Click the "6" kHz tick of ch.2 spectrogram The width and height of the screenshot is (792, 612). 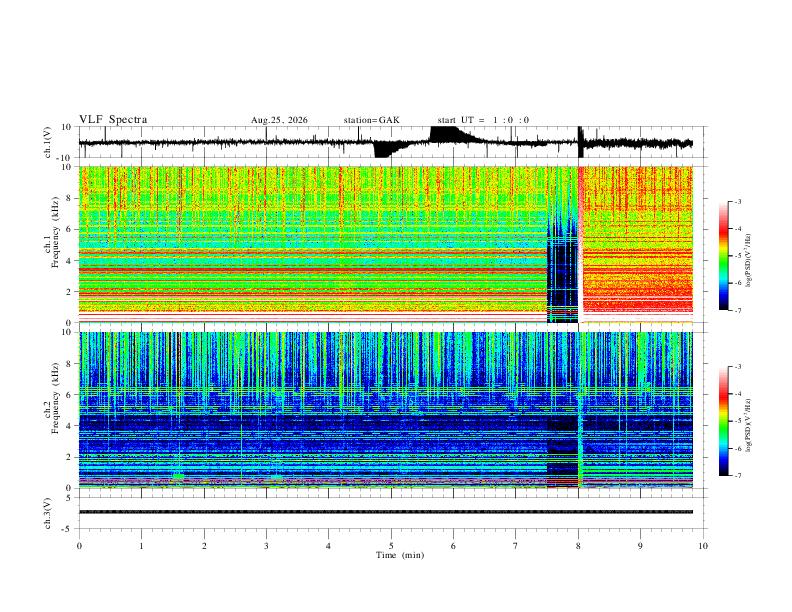(70, 395)
